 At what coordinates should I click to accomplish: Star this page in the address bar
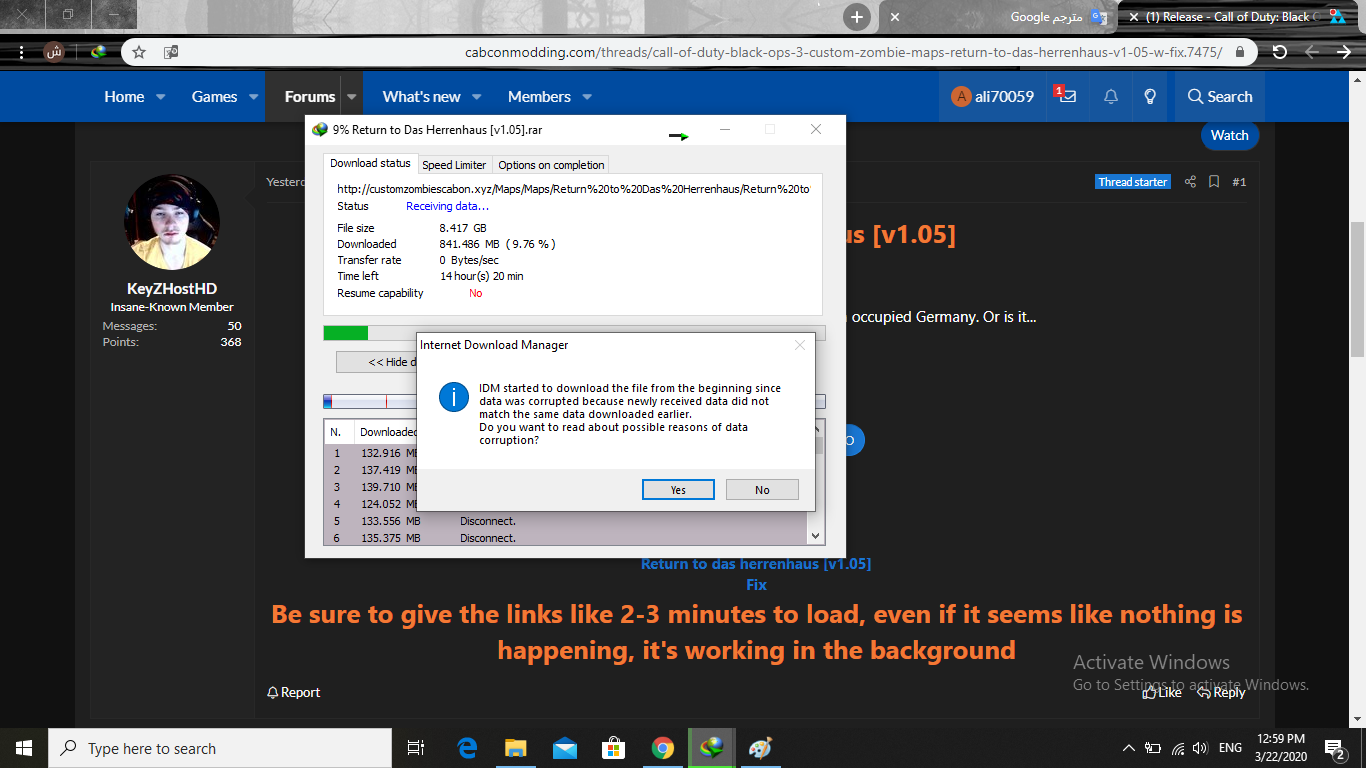(139, 52)
